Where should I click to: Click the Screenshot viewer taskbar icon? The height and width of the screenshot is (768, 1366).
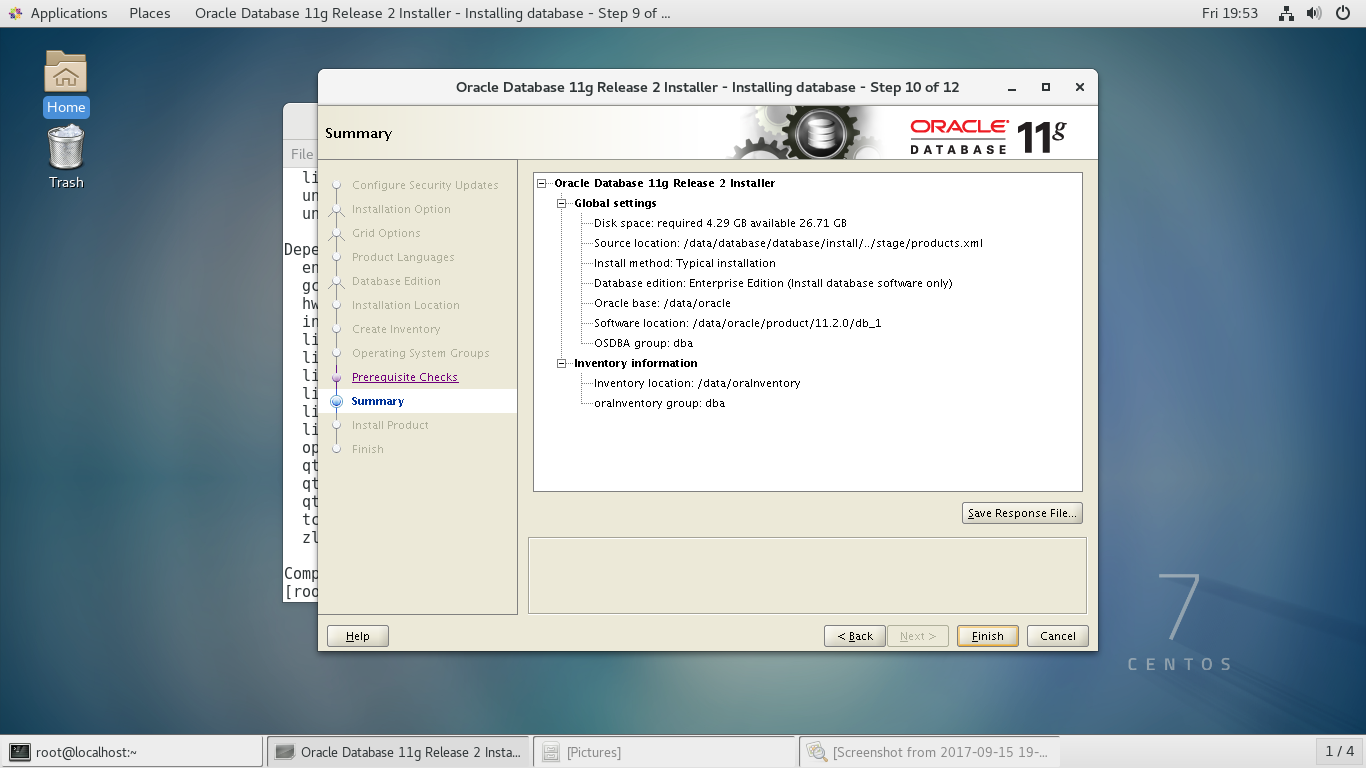coord(818,752)
